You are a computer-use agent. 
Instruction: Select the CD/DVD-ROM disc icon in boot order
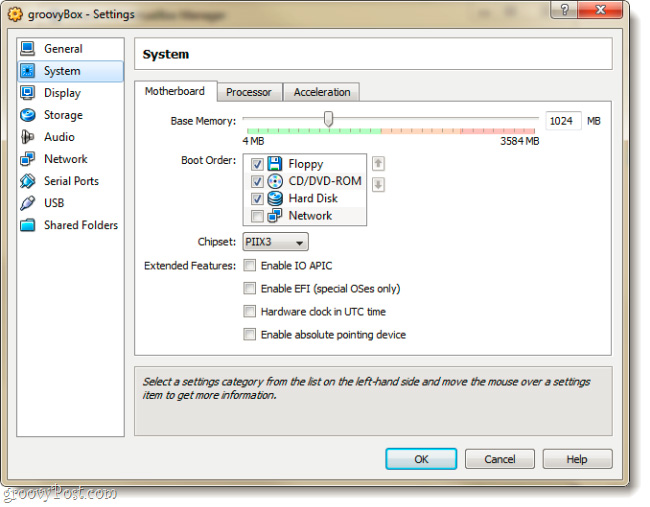pyautogui.click(x=275, y=181)
